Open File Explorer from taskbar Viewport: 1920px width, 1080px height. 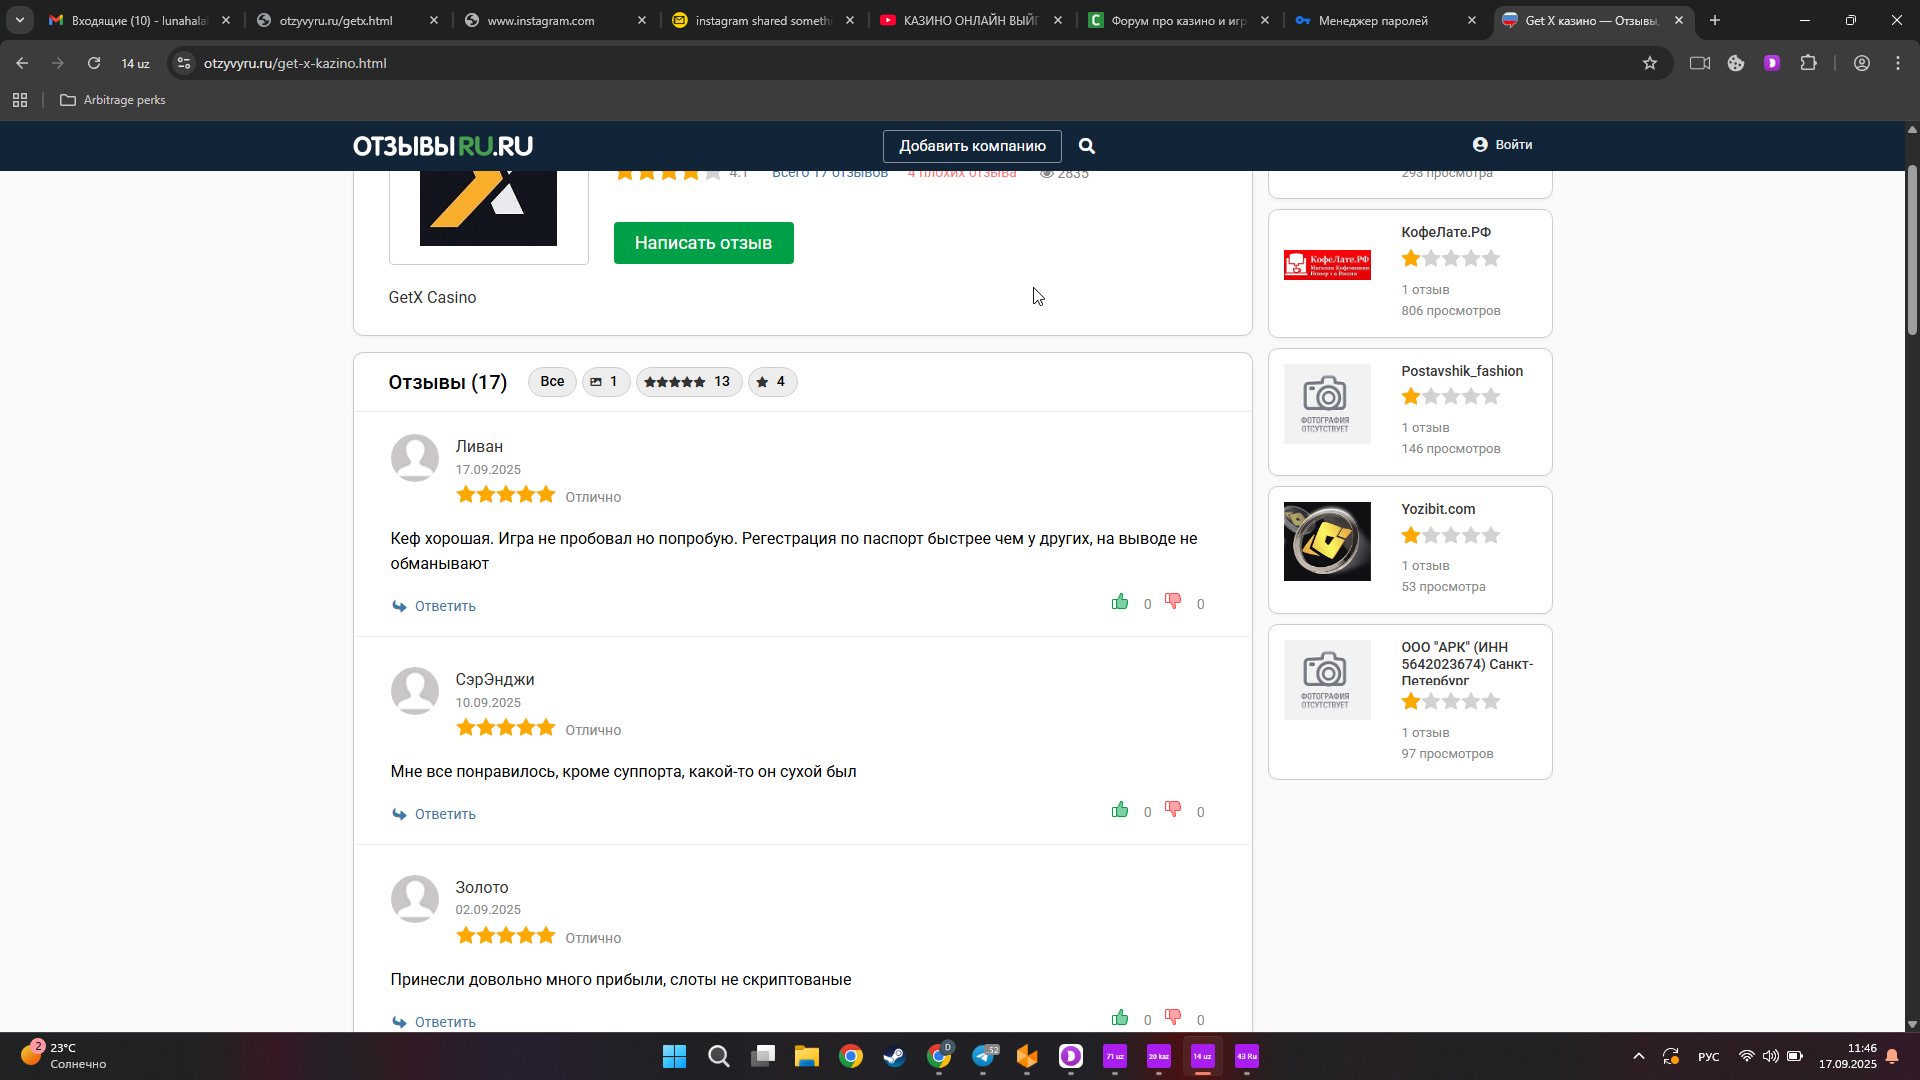click(x=806, y=1056)
